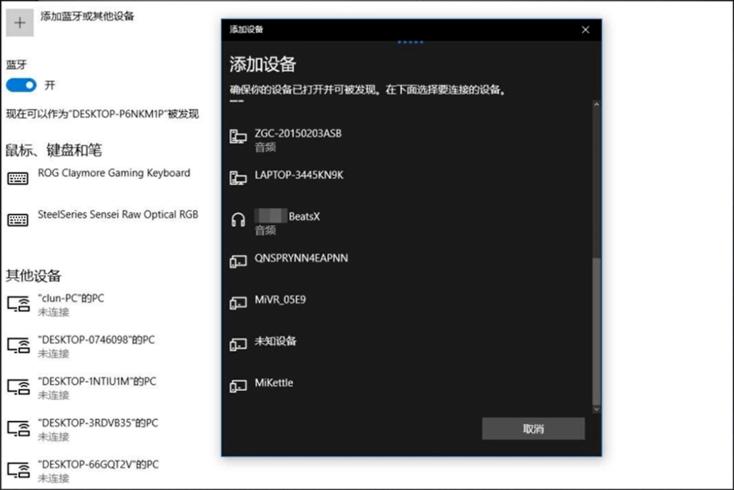Select the ROG Claymore Gaming Keyboard icon
The image size is (734, 490).
(x=18, y=178)
